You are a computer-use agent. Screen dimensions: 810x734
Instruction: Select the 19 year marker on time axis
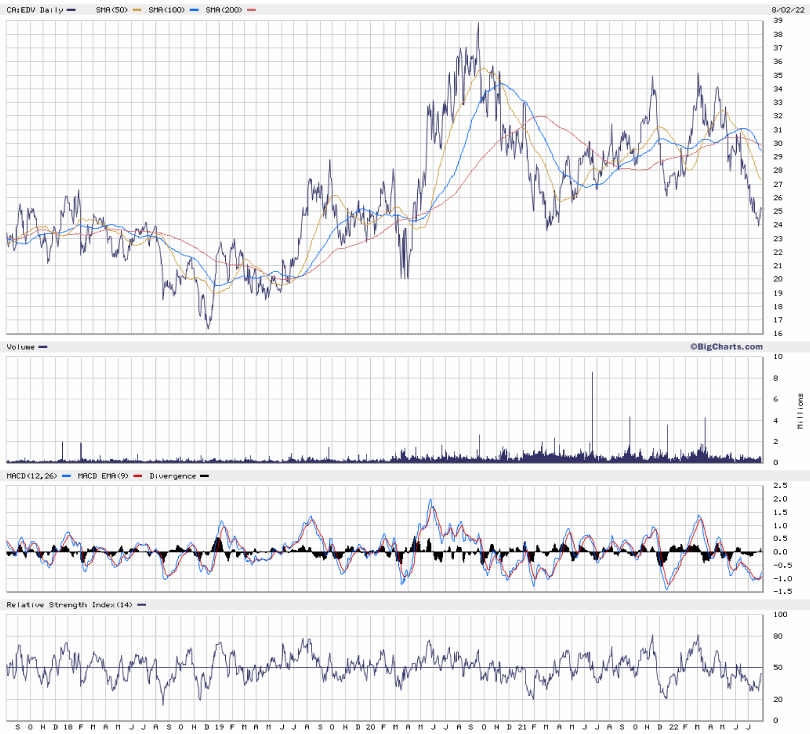click(218, 725)
